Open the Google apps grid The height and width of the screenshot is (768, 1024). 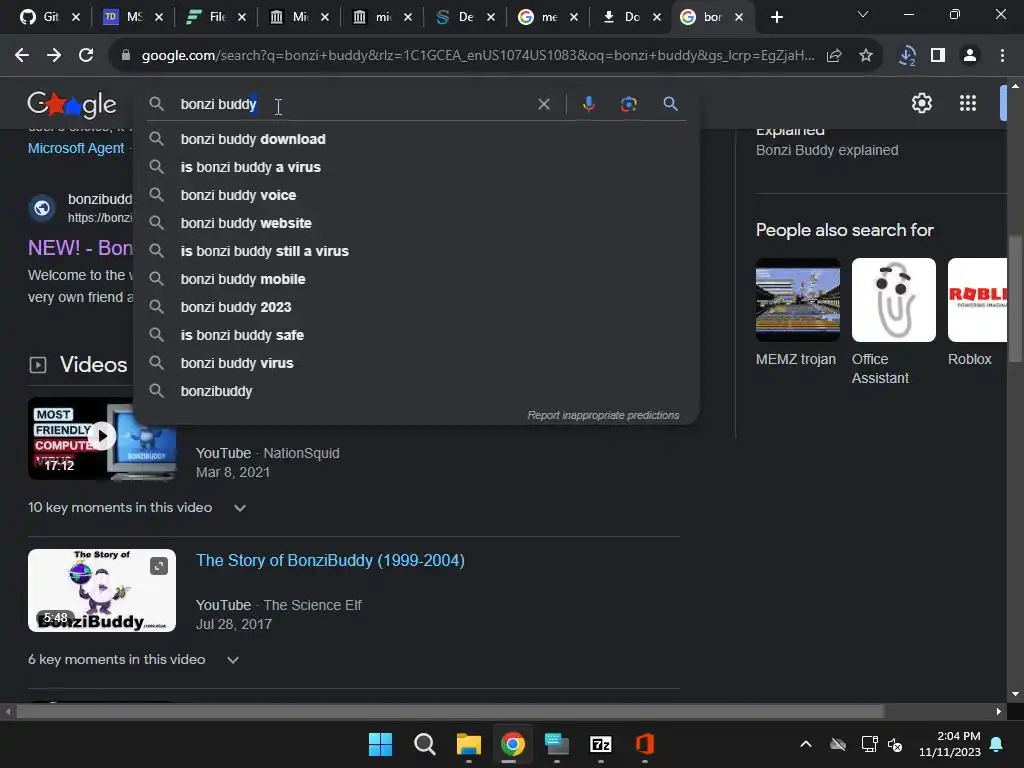968,103
